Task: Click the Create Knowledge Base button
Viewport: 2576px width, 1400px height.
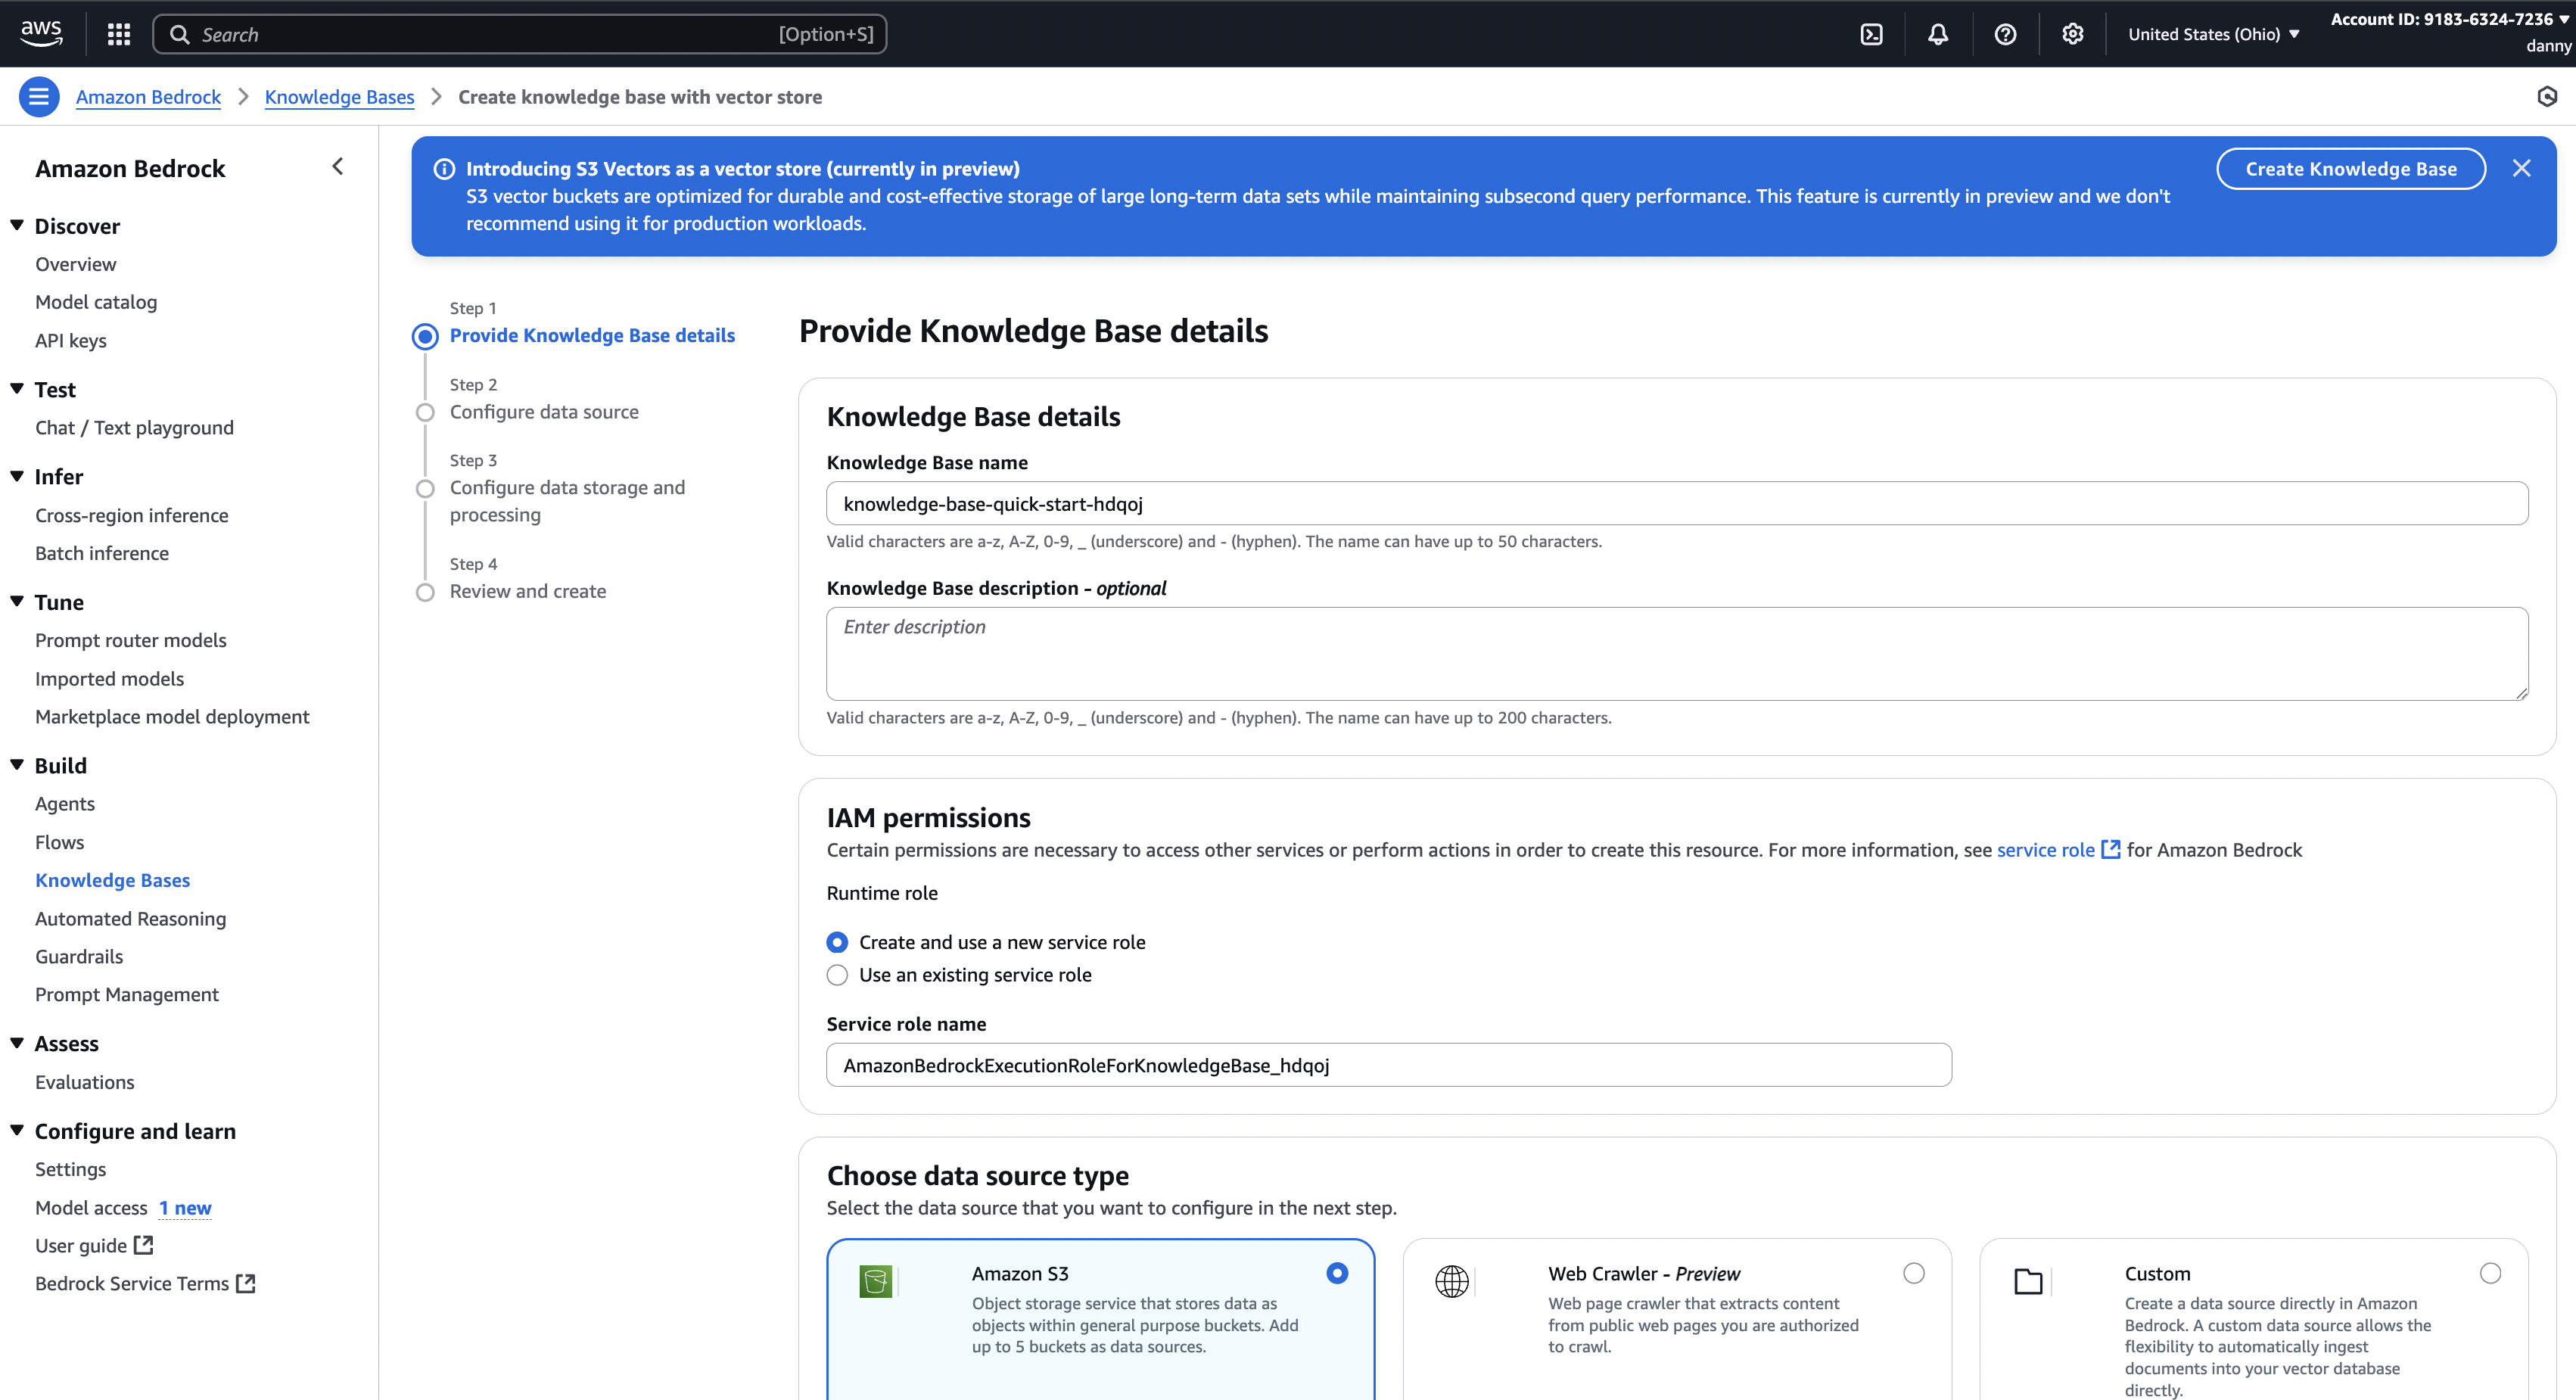Action: coord(2350,169)
